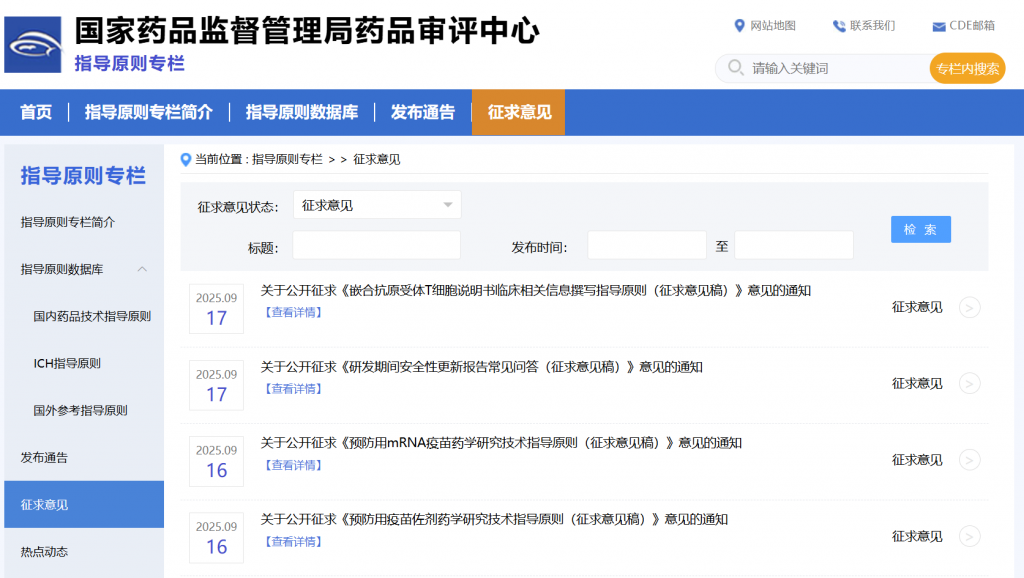This screenshot has width=1024, height=578.
Task: Click 征求意见 status of 嵌合抗原受体T细胞 row
Action: click(x=917, y=307)
